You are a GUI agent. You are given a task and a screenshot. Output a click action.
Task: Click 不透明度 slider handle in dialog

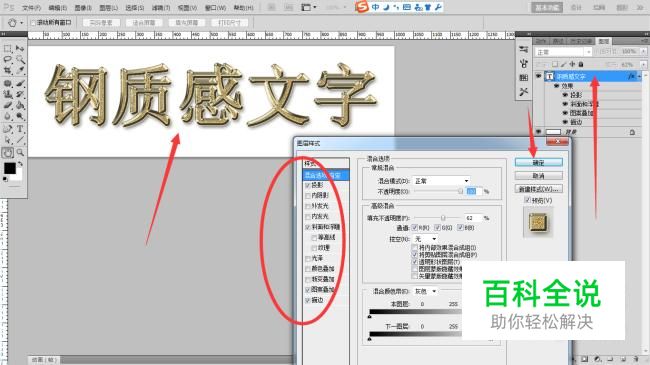pyautogui.click(x=461, y=191)
